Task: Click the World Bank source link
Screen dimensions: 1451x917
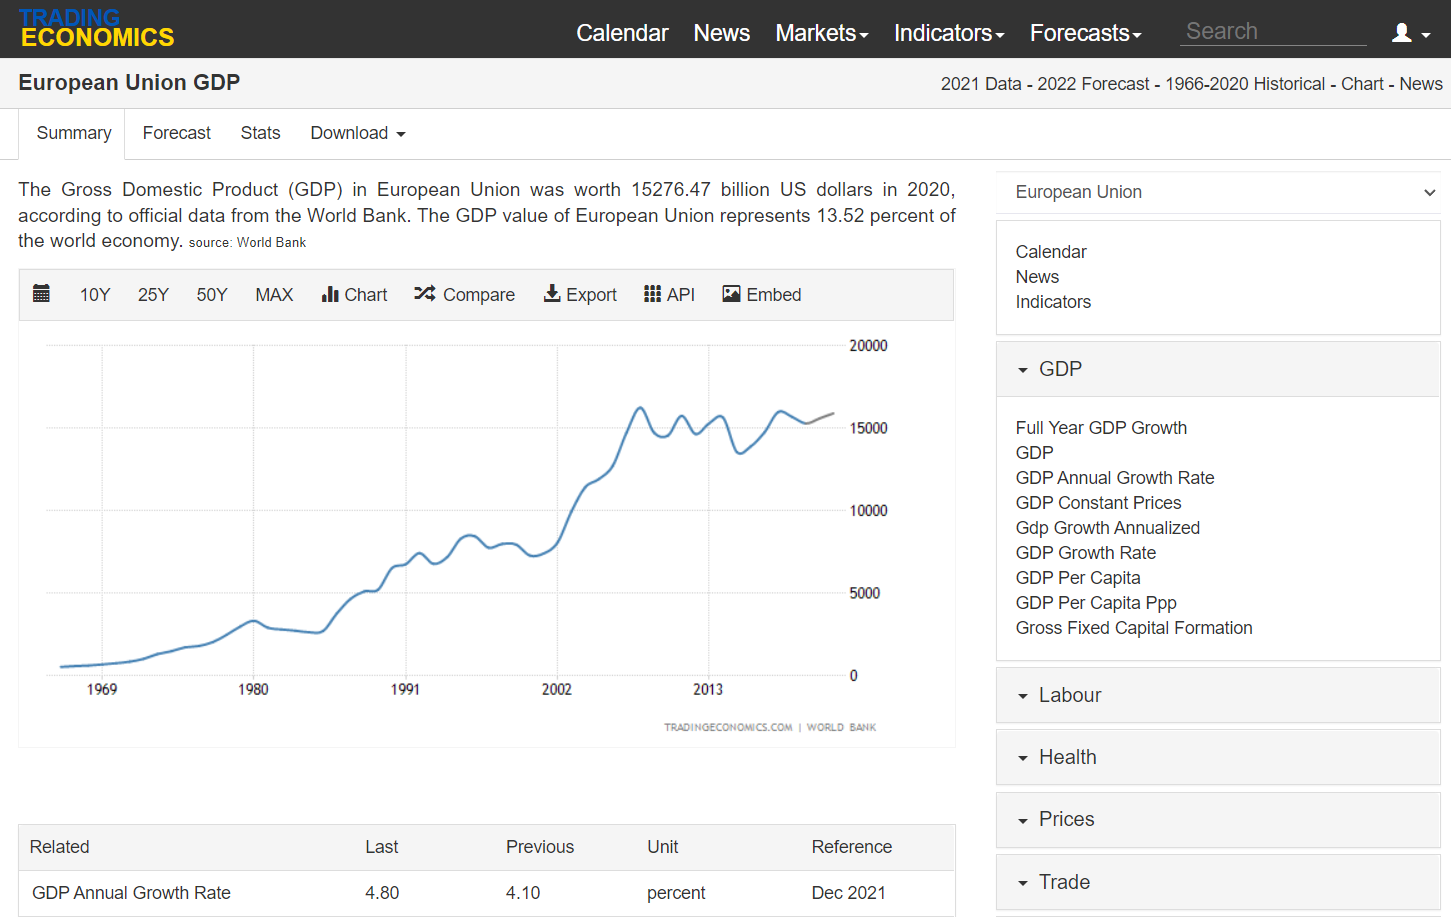Action: pyautogui.click(x=271, y=243)
